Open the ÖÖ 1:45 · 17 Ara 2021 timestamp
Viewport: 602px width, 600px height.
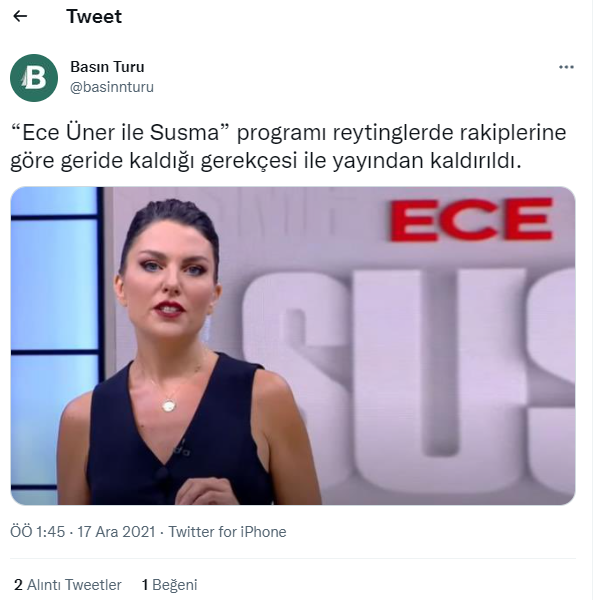click(83, 532)
